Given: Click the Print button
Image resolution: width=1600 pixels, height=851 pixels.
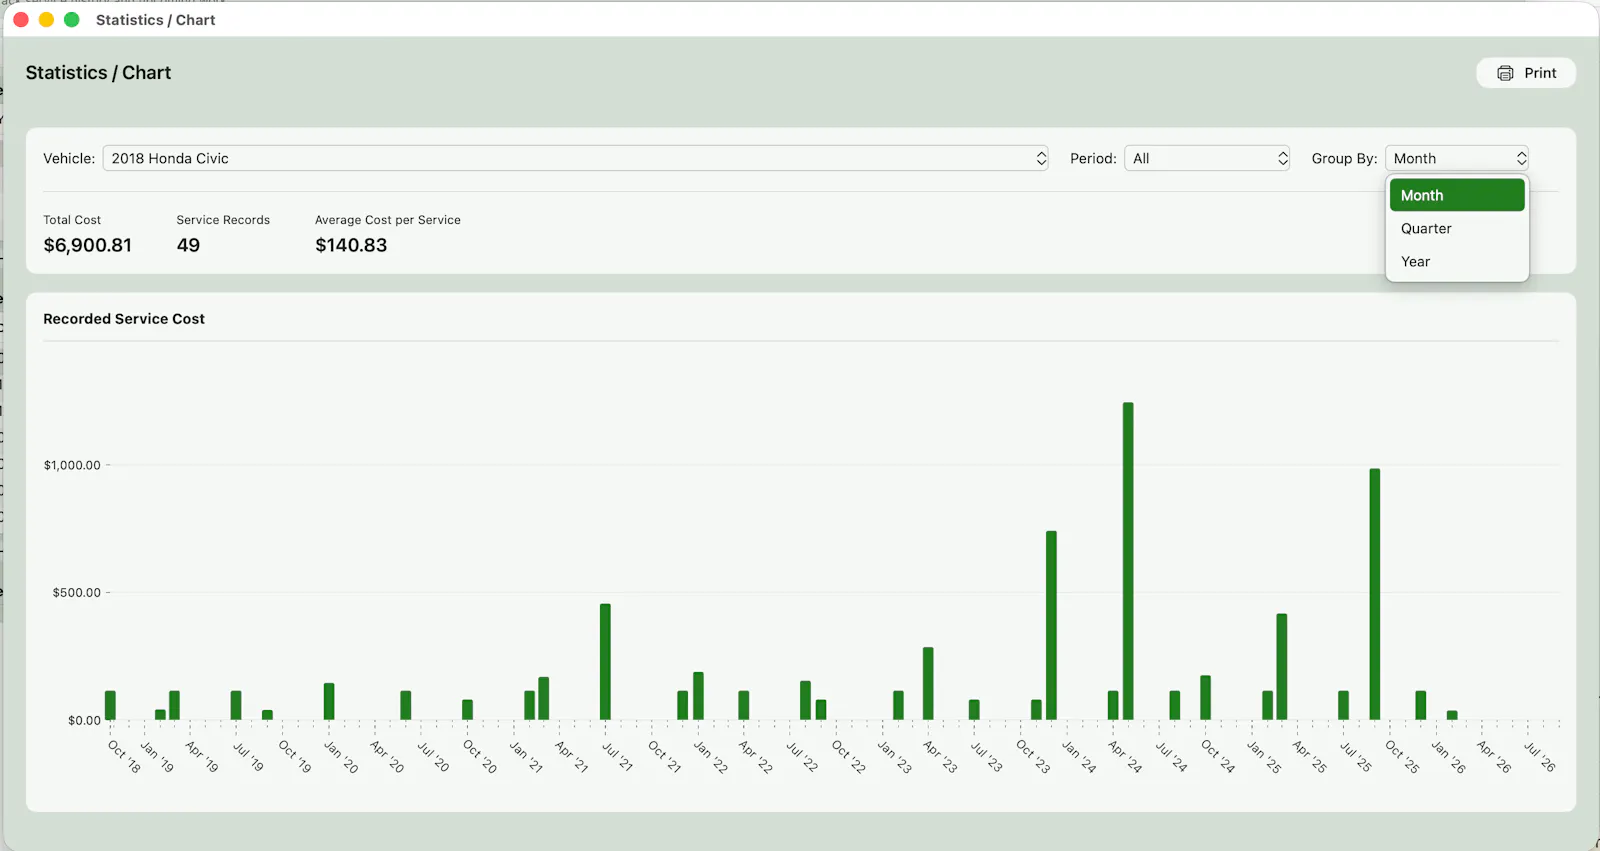Looking at the screenshot, I should [x=1526, y=73].
